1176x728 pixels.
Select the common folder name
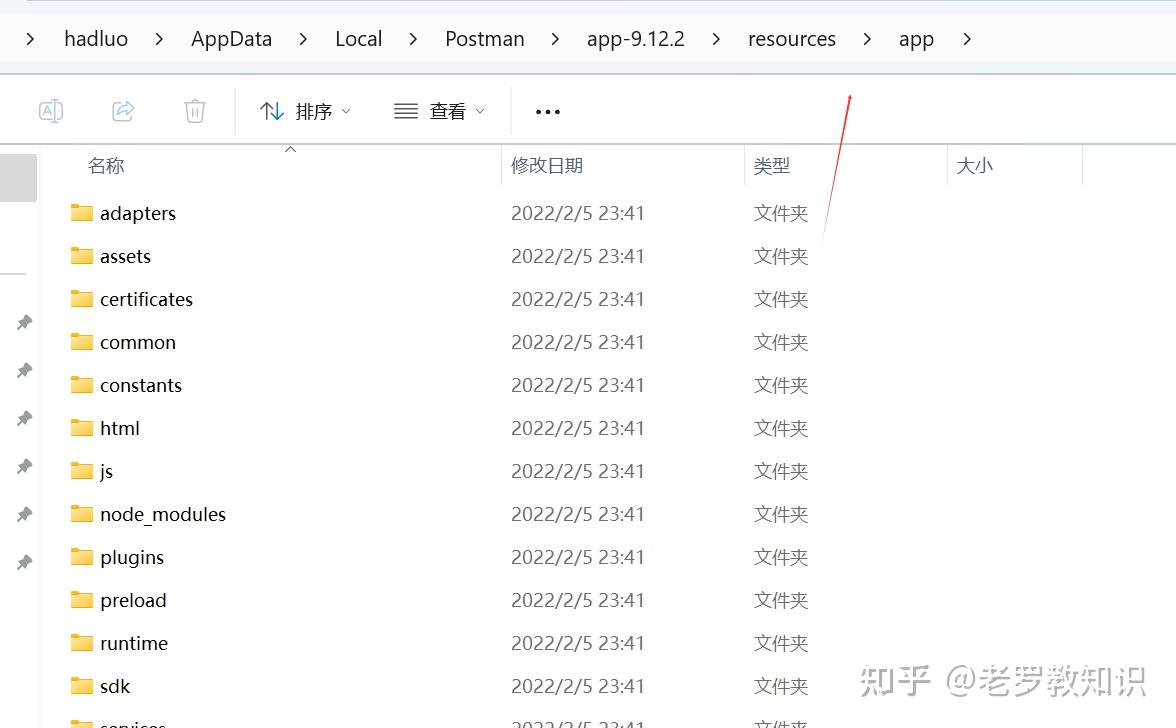[138, 343]
